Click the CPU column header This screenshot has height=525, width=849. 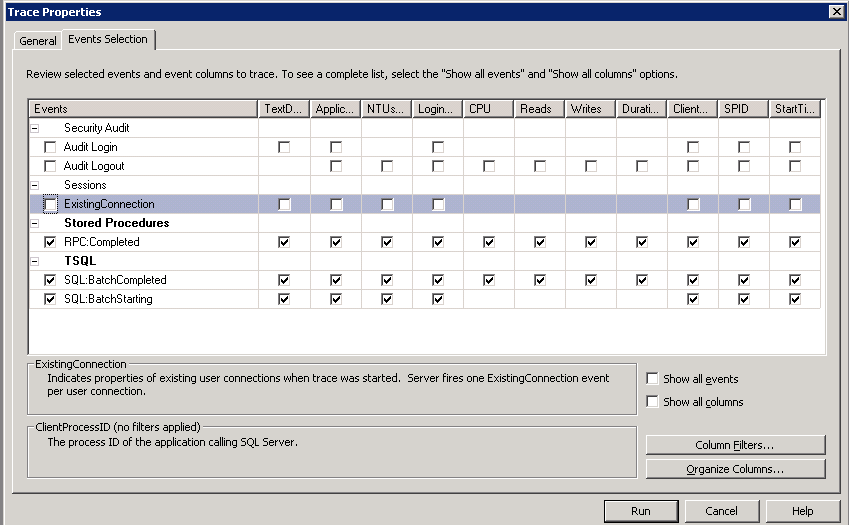coord(488,109)
